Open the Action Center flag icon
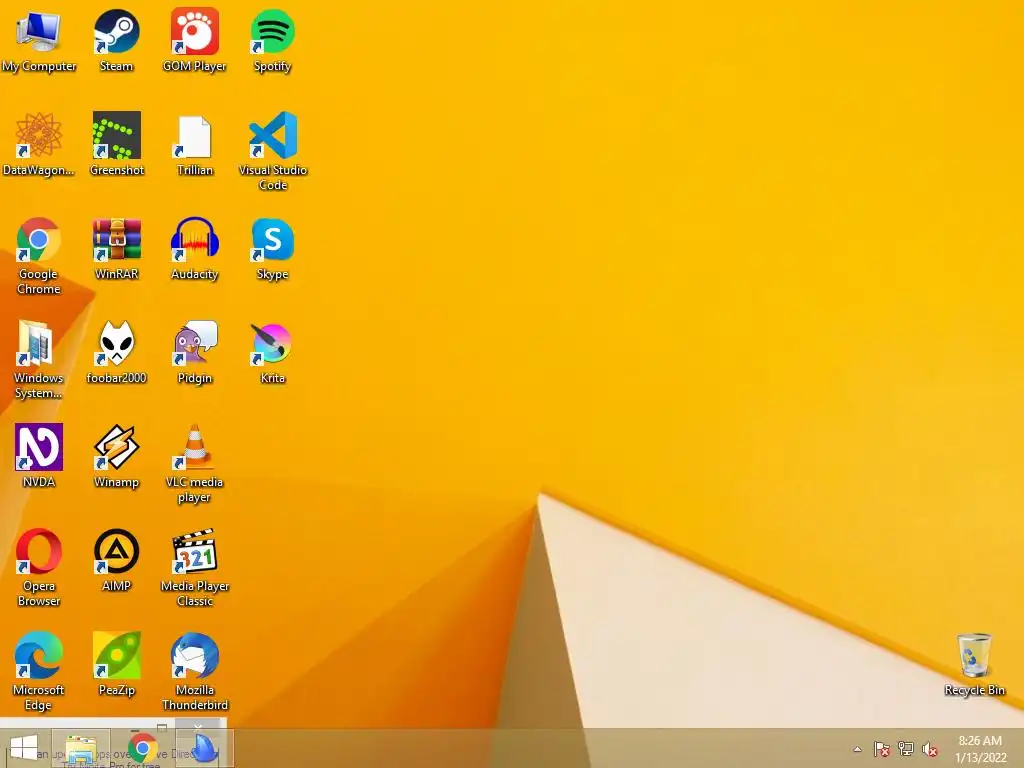The image size is (1024, 768). coord(882,749)
